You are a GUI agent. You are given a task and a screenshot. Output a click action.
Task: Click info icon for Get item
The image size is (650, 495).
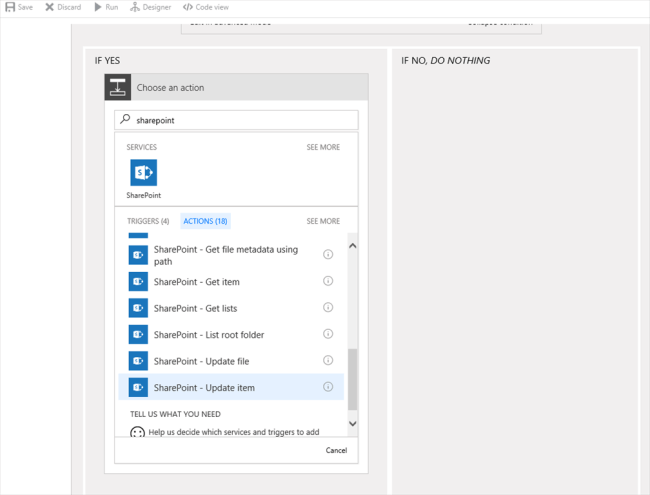click(x=328, y=282)
